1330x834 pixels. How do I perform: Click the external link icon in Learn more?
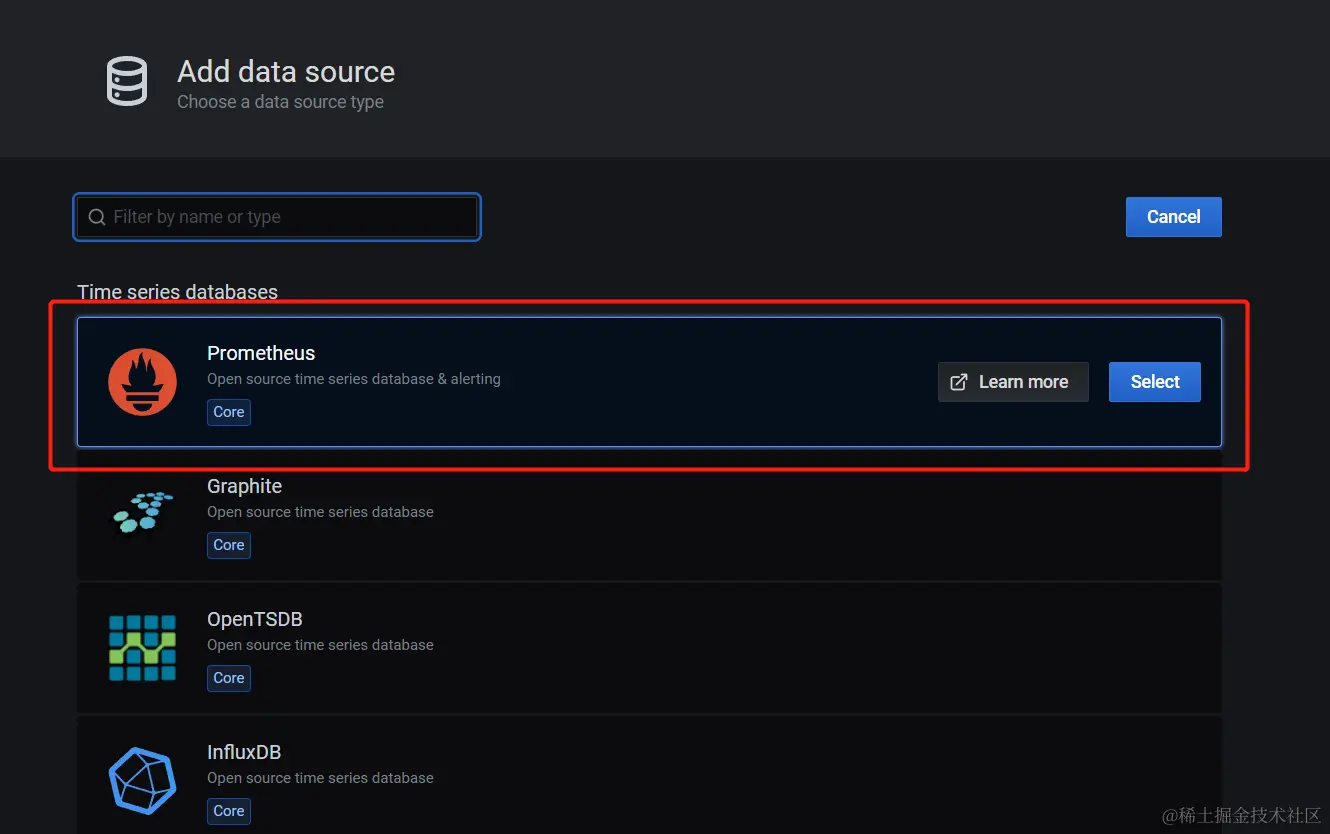coord(958,382)
